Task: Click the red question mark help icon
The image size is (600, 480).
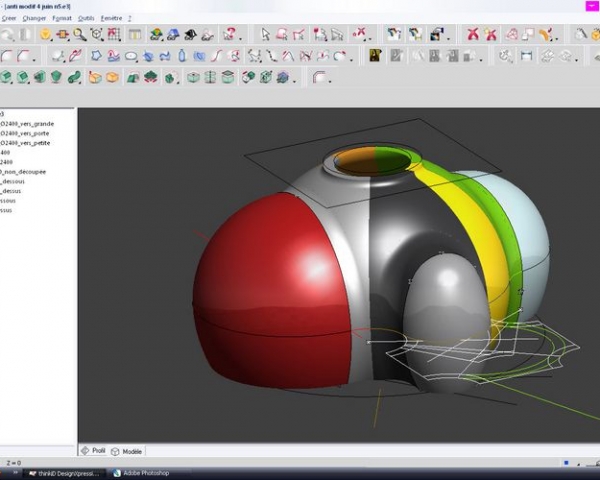Action: click(230, 34)
